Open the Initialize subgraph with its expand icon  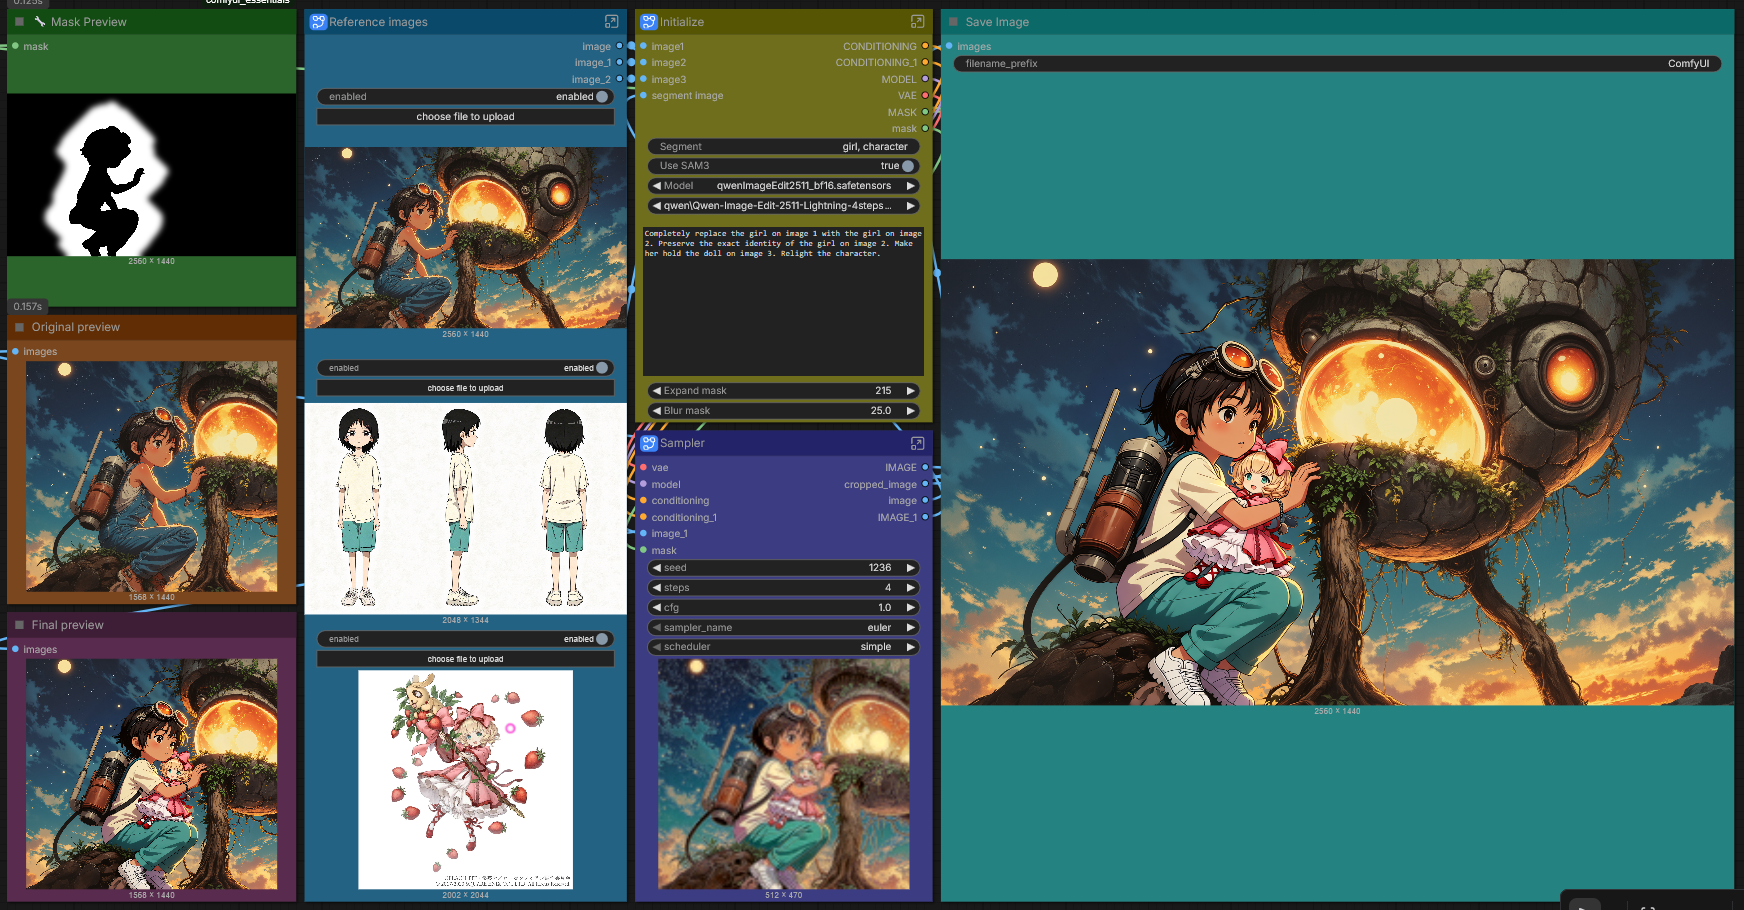[917, 21]
